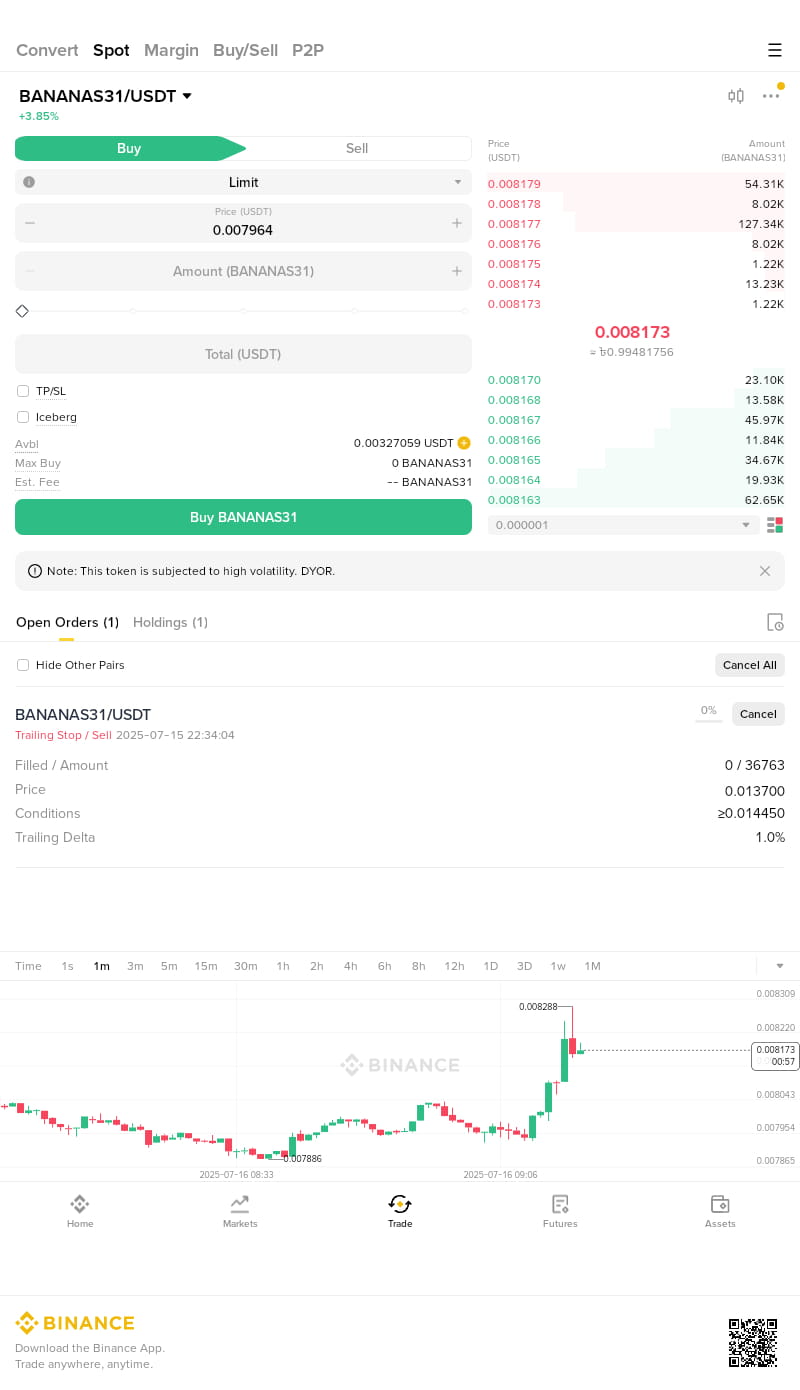Switch the order book layout icon
The width and height of the screenshot is (800, 1390).
775,525
